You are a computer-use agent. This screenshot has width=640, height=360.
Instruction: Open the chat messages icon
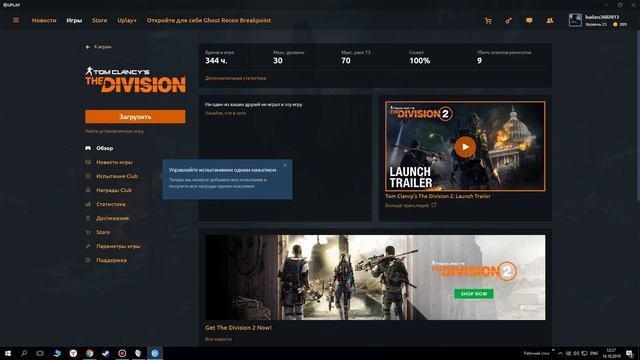tap(529, 20)
